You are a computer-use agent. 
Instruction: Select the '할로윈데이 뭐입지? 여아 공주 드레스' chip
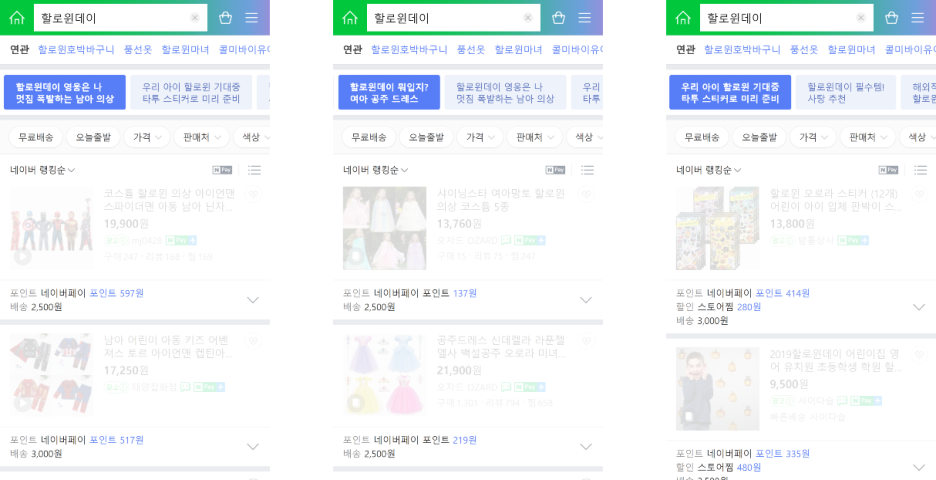click(x=389, y=93)
